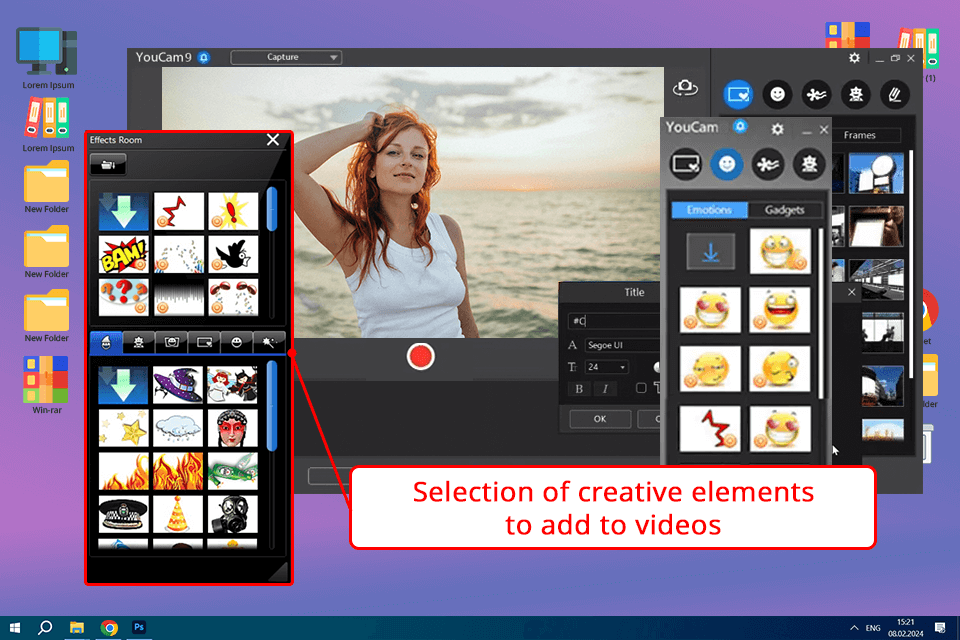Open the Segoe UI font dropdown

point(621,345)
